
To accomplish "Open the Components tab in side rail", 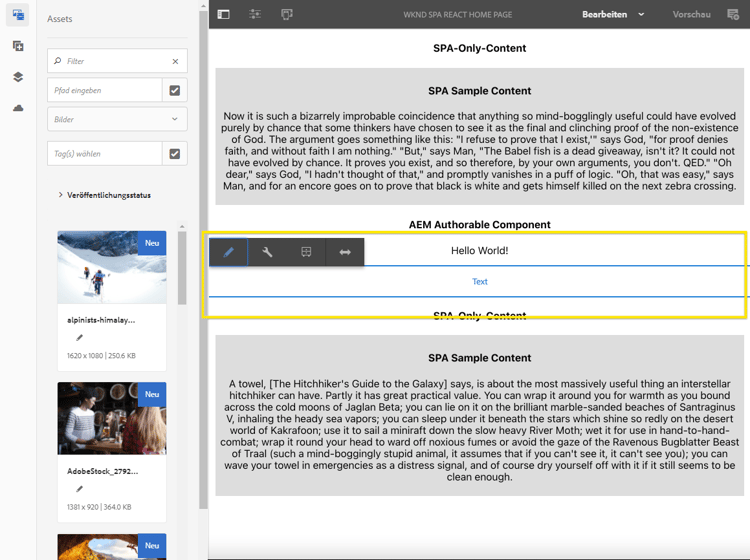I will pyautogui.click(x=18, y=46).
